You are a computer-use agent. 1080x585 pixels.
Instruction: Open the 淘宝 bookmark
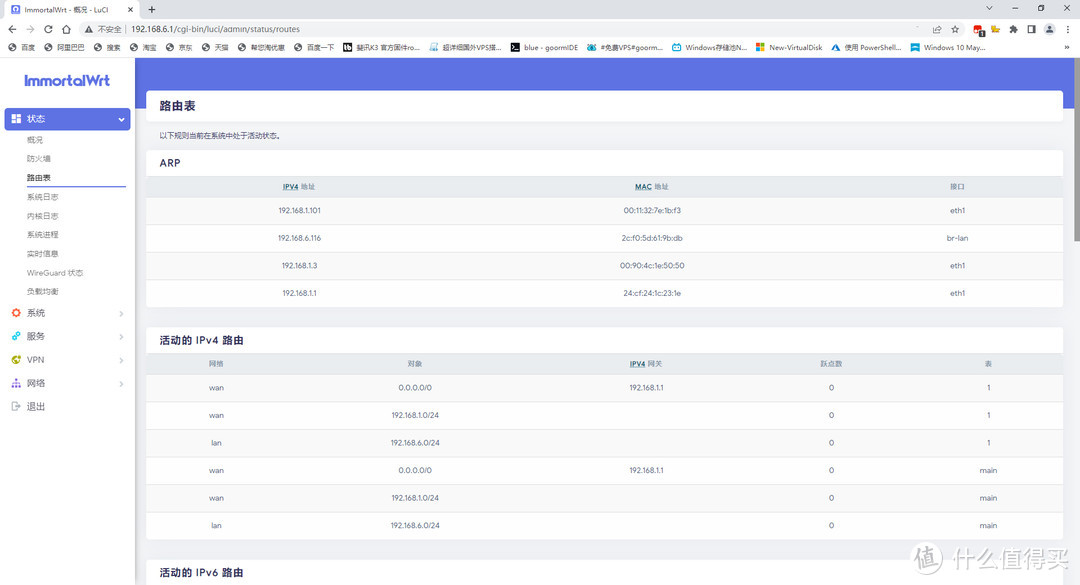click(143, 48)
